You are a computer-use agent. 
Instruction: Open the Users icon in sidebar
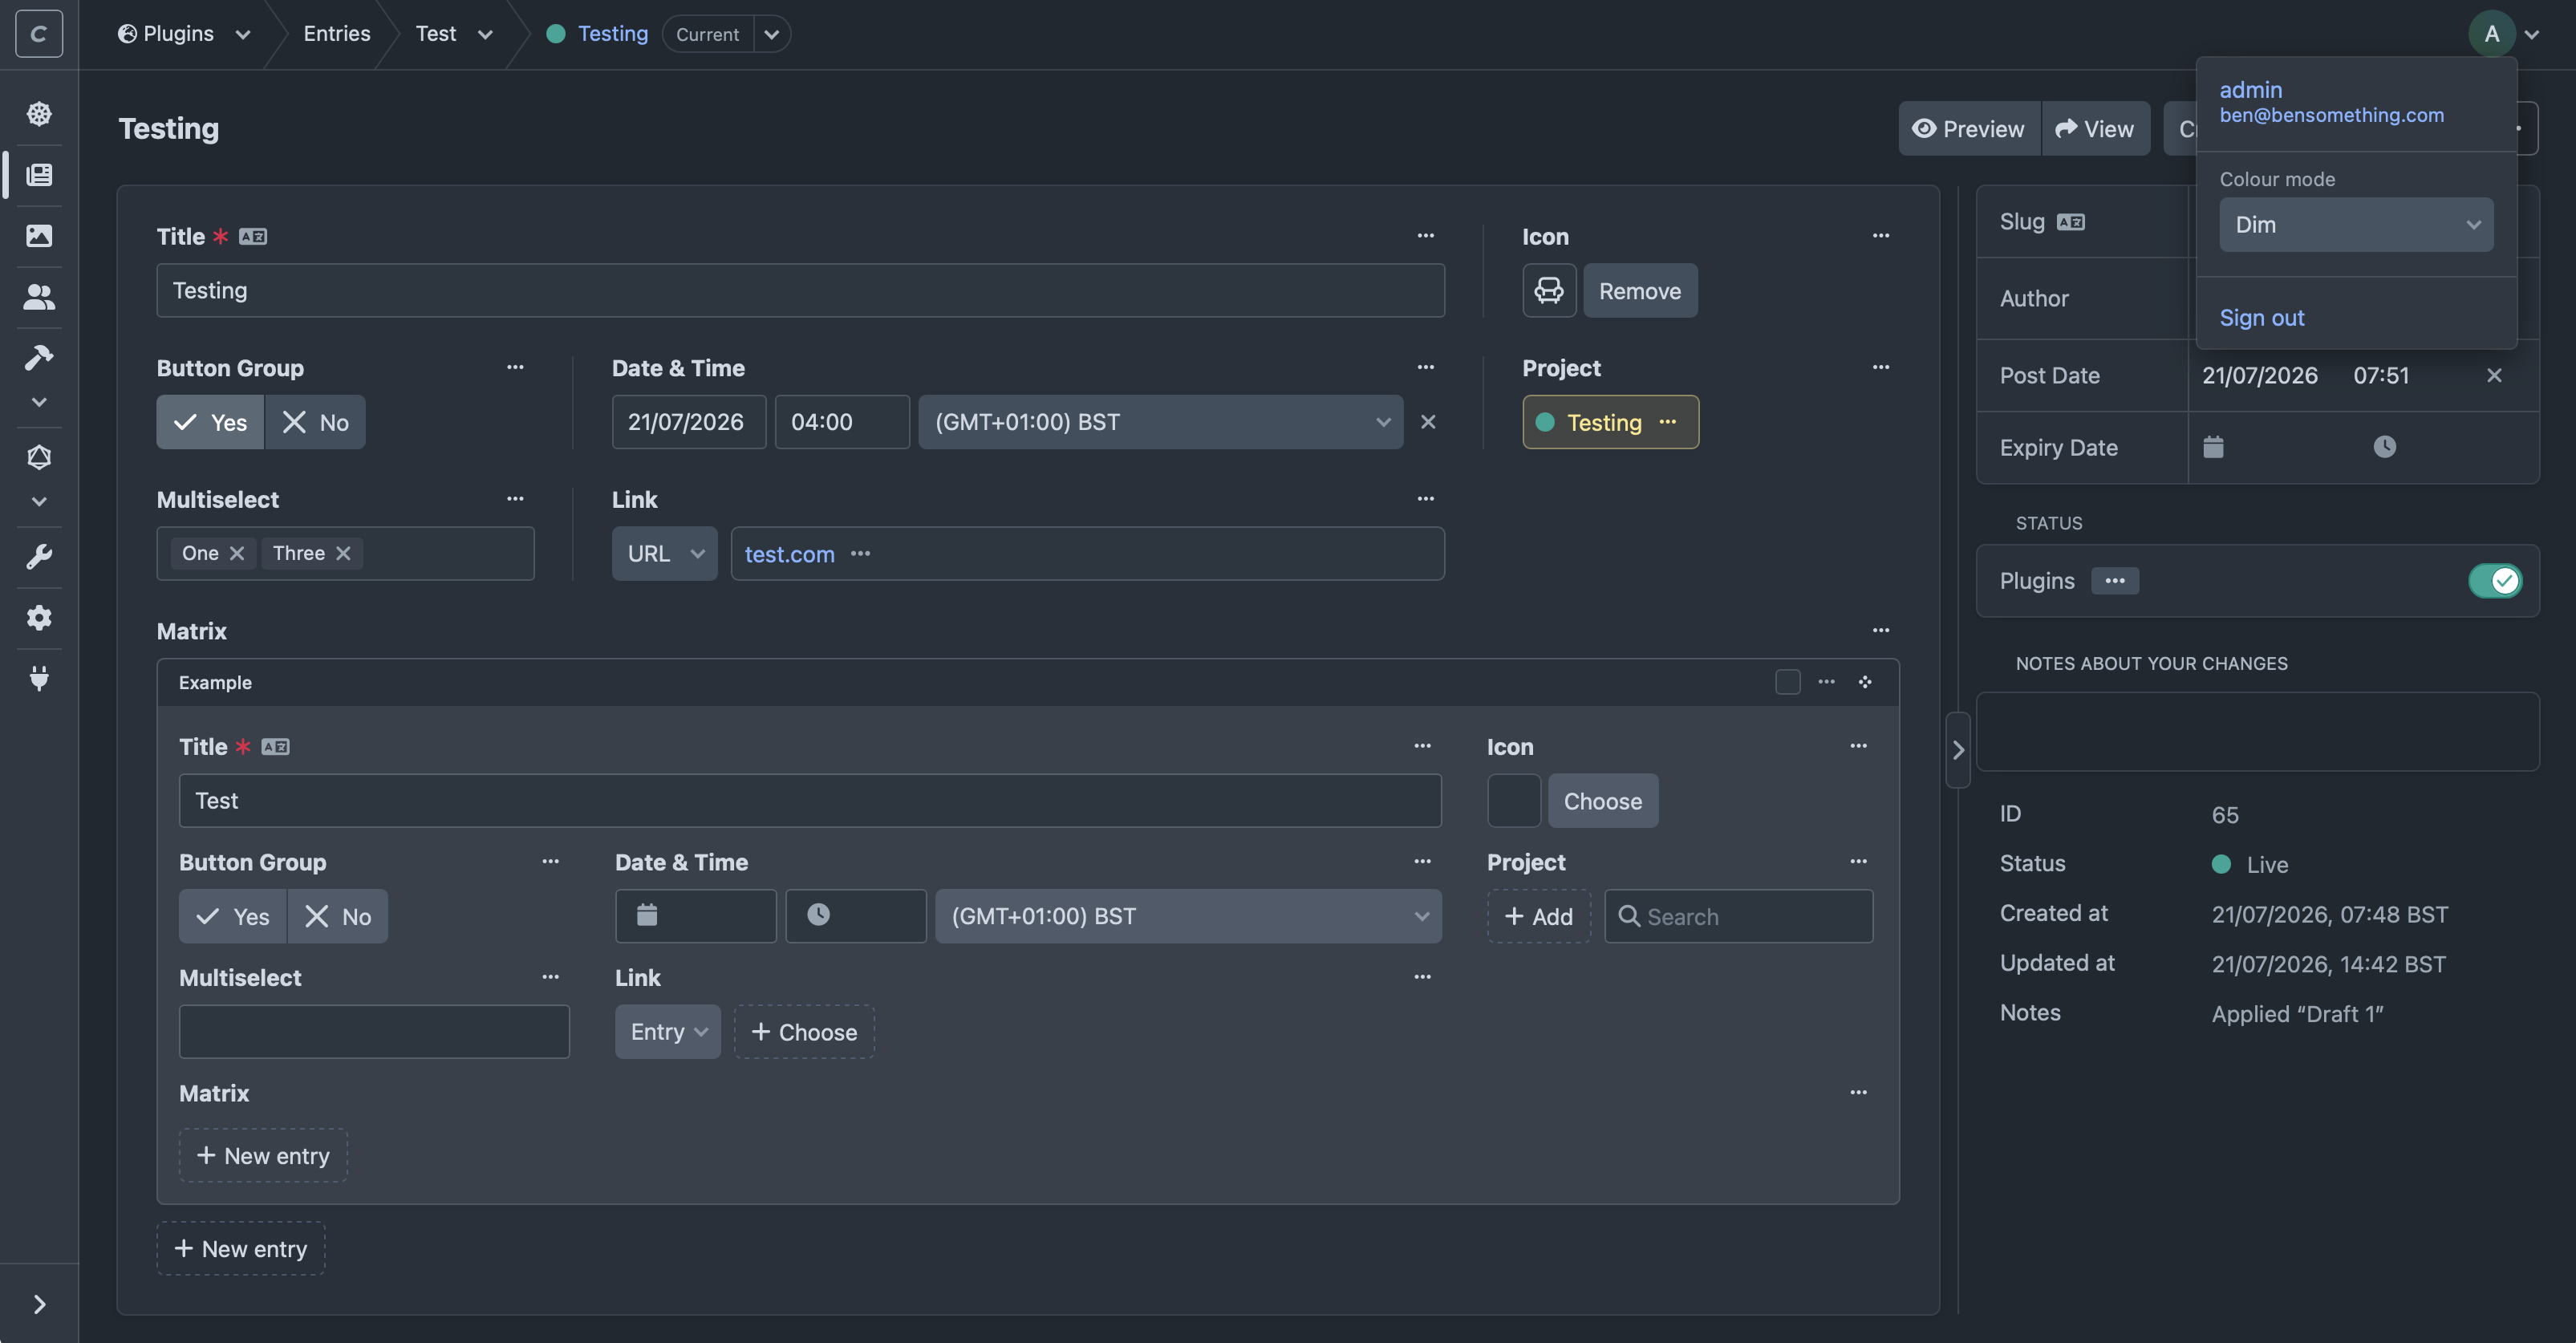tap(39, 296)
